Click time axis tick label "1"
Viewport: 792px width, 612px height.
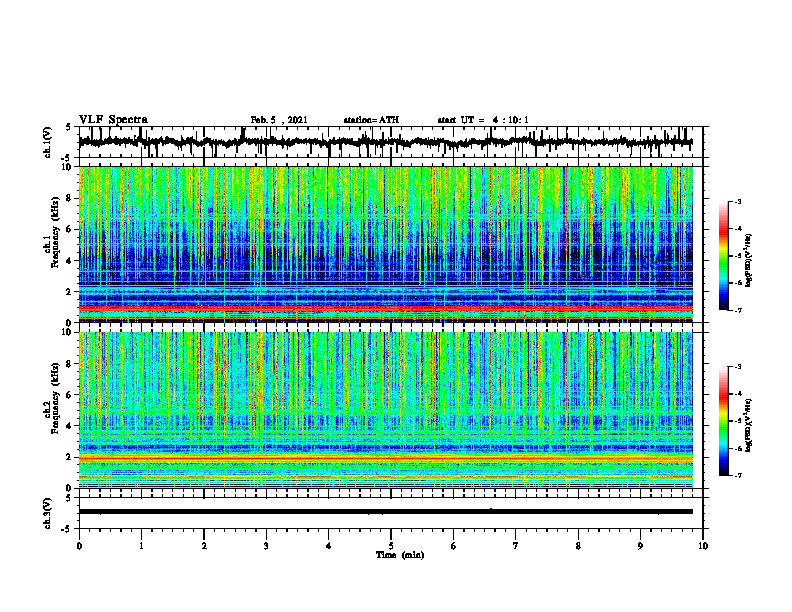tap(141, 546)
